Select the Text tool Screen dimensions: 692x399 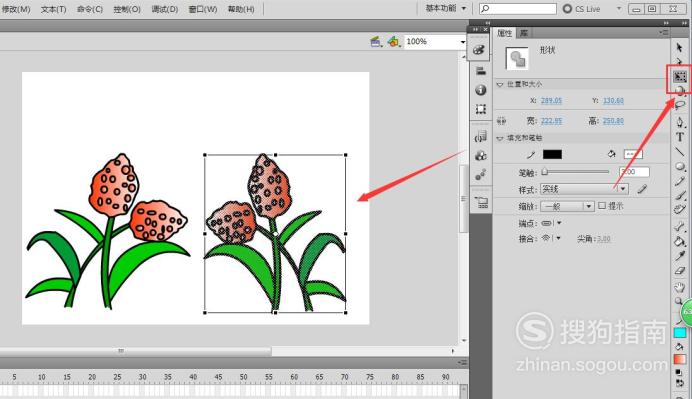tap(680, 137)
